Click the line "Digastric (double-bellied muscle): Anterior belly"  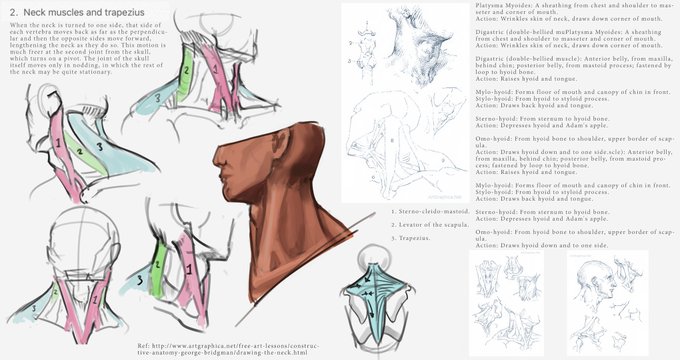click(x=573, y=59)
